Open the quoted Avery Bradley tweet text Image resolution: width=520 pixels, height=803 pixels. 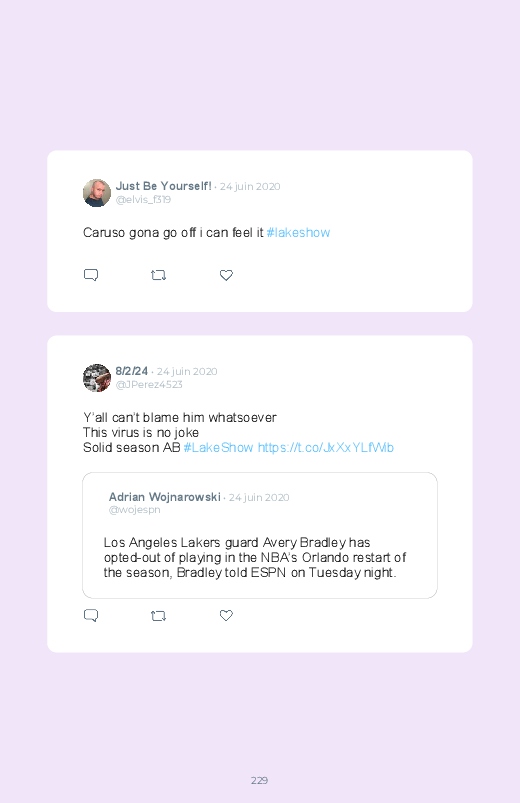(255, 557)
